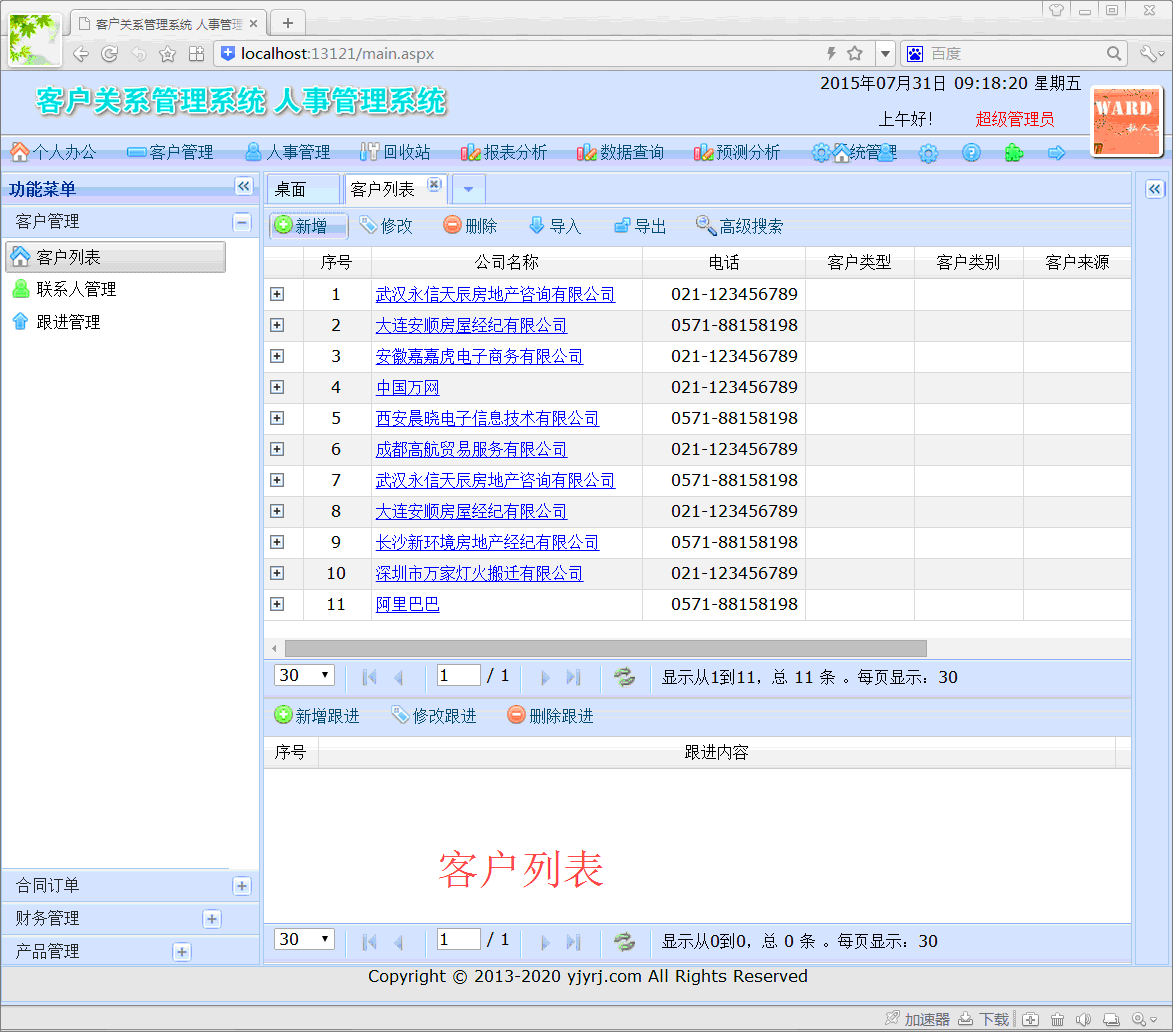Image resolution: width=1173 pixels, height=1032 pixels.
Task: Collapse the 客户管理 sidebar section
Action: tap(241, 222)
